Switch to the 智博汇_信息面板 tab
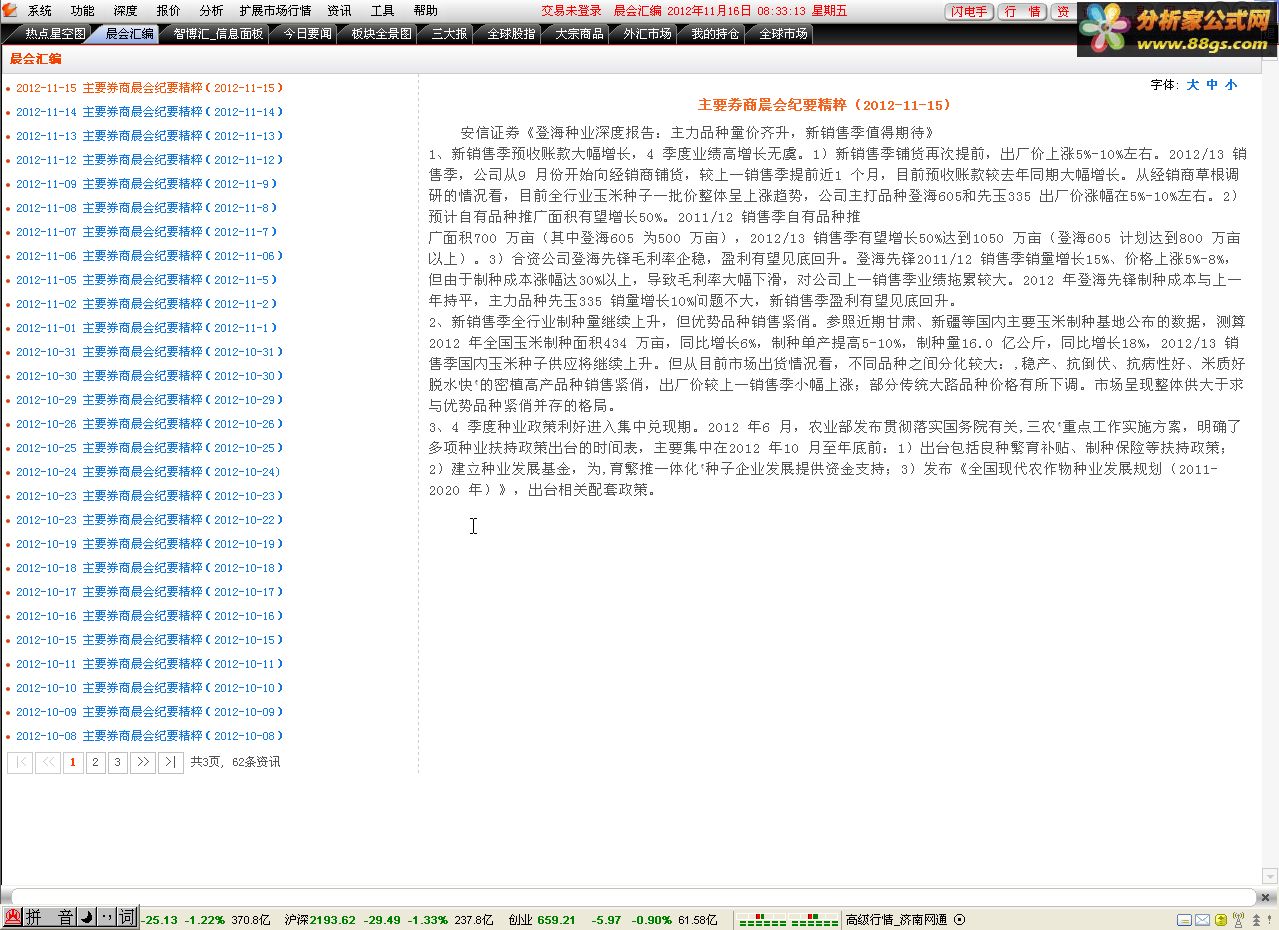The height and width of the screenshot is (930, 1279). pyautogui.click(x=218, y=34)
